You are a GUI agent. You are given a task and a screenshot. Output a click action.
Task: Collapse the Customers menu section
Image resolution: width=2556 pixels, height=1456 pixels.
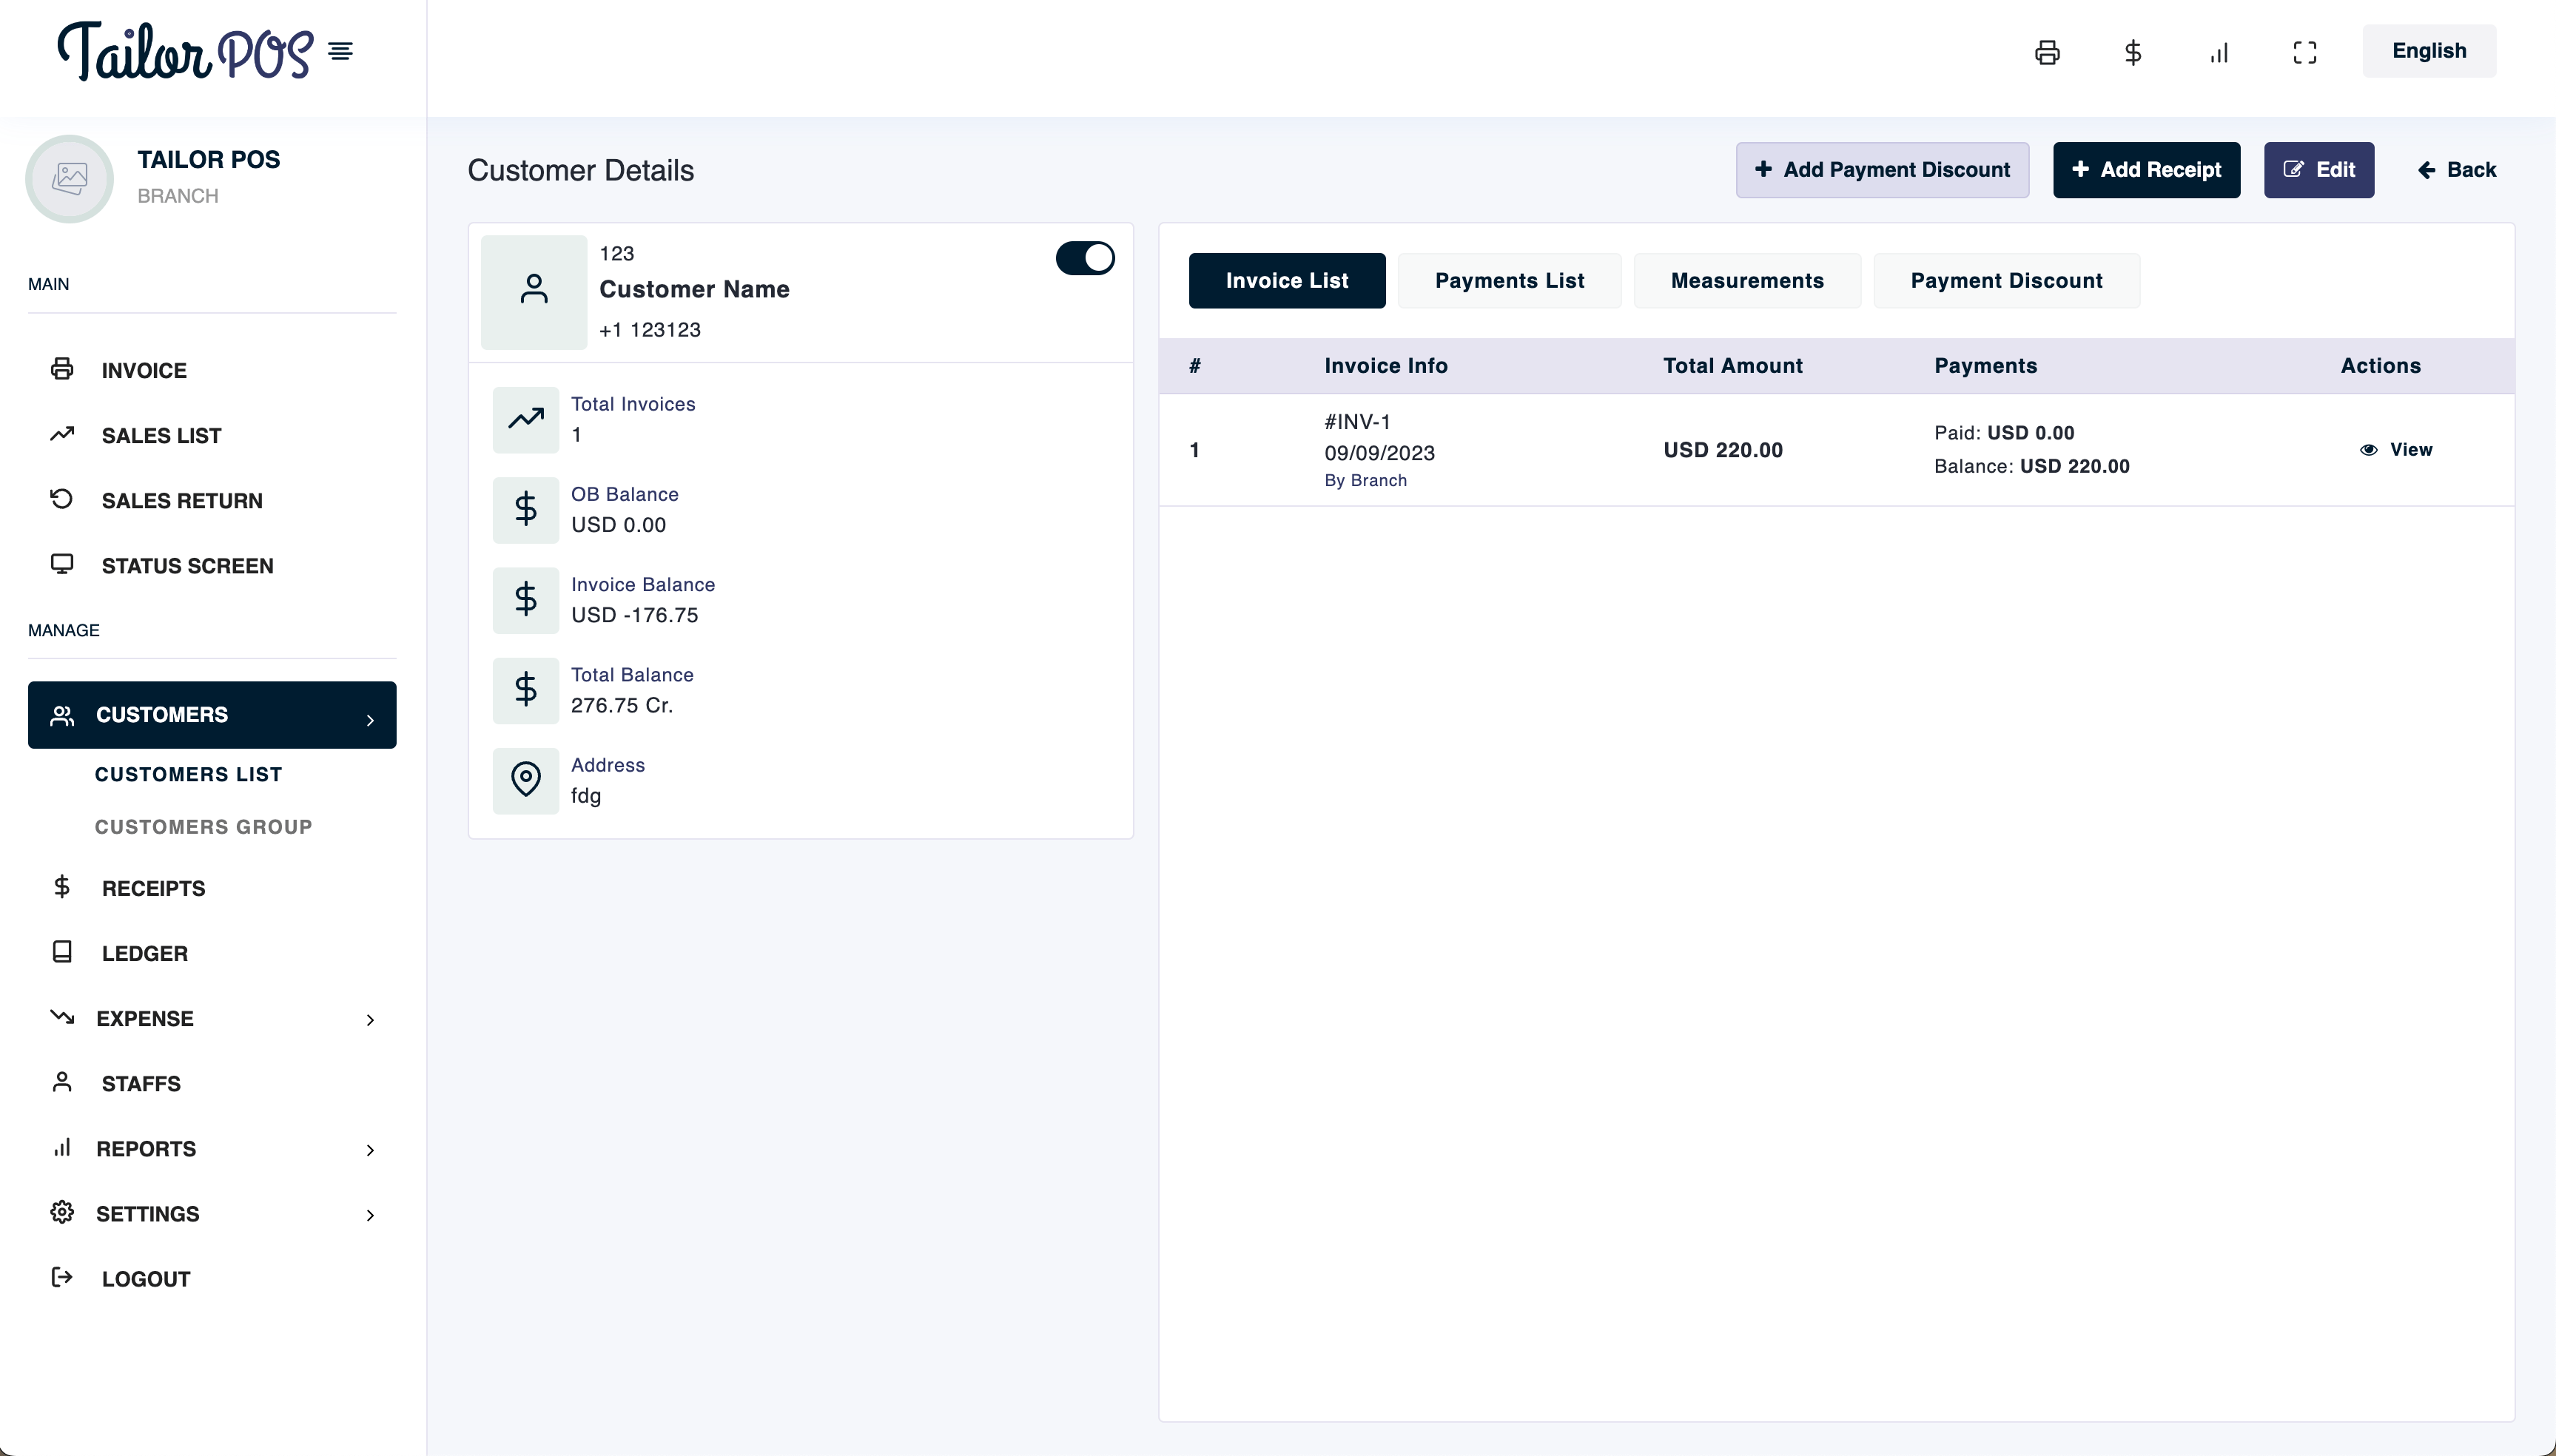click(212, 715)
